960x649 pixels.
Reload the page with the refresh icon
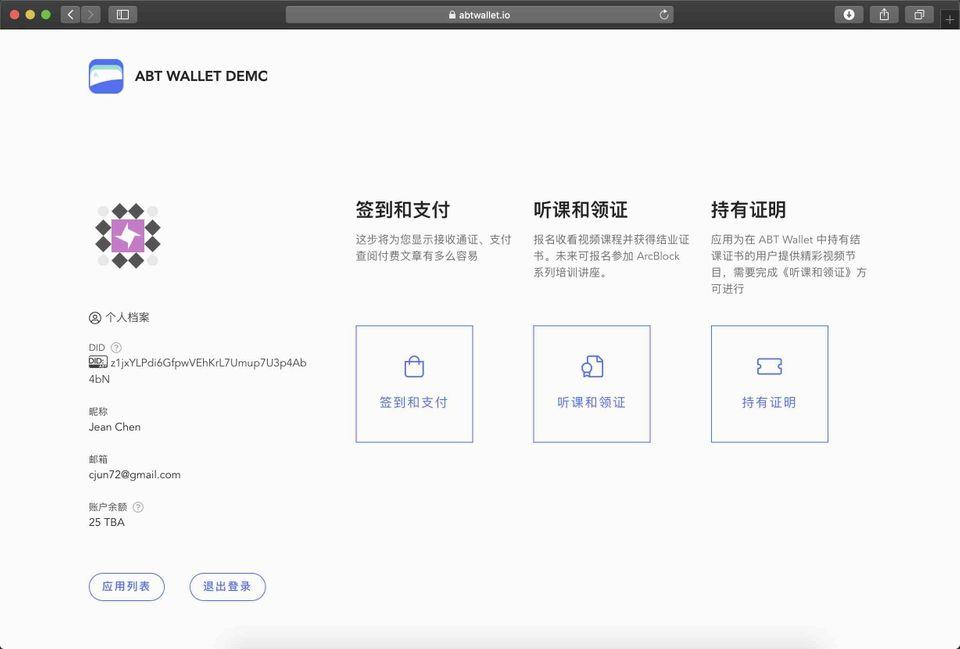pyautogui.click(x=664, y=15)
